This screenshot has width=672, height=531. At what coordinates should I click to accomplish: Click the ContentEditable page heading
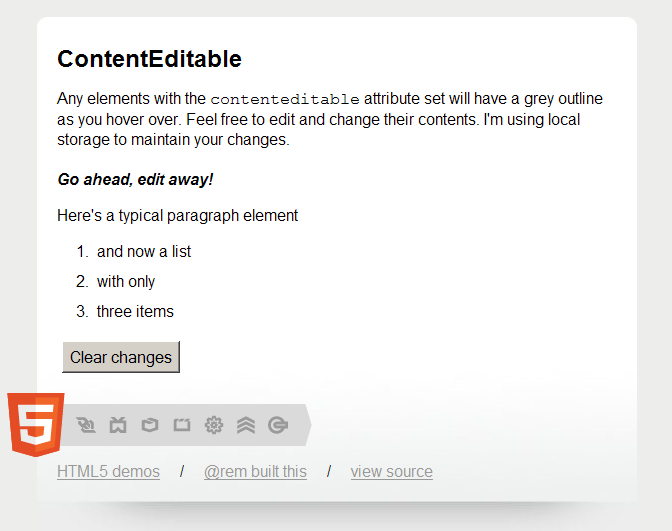pyautogui.click(x=149, y=59)
